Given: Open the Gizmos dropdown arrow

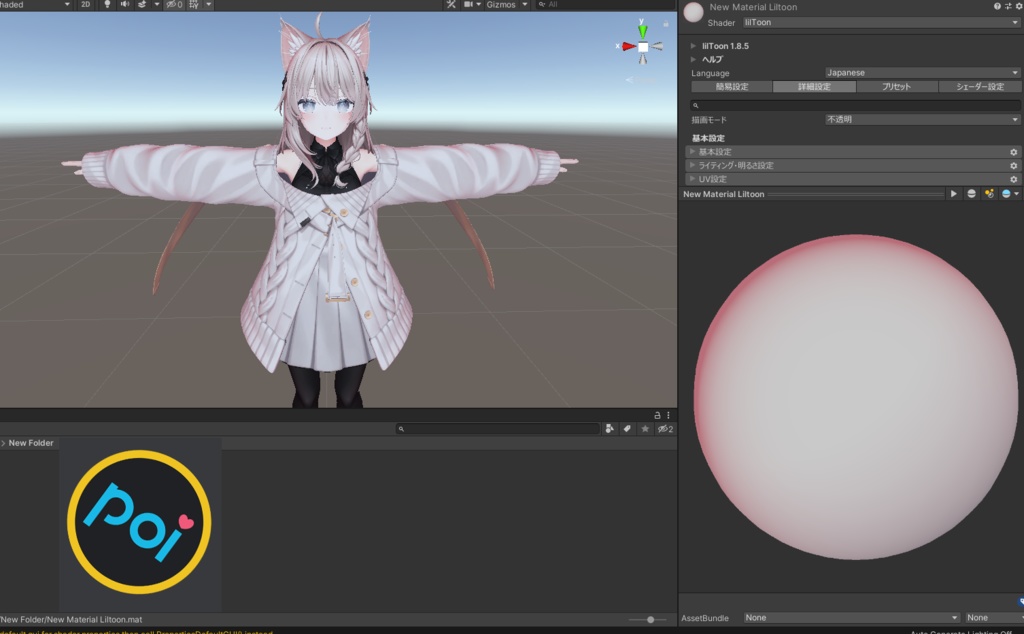Looking at the screenshot, I should click(524, 5).
